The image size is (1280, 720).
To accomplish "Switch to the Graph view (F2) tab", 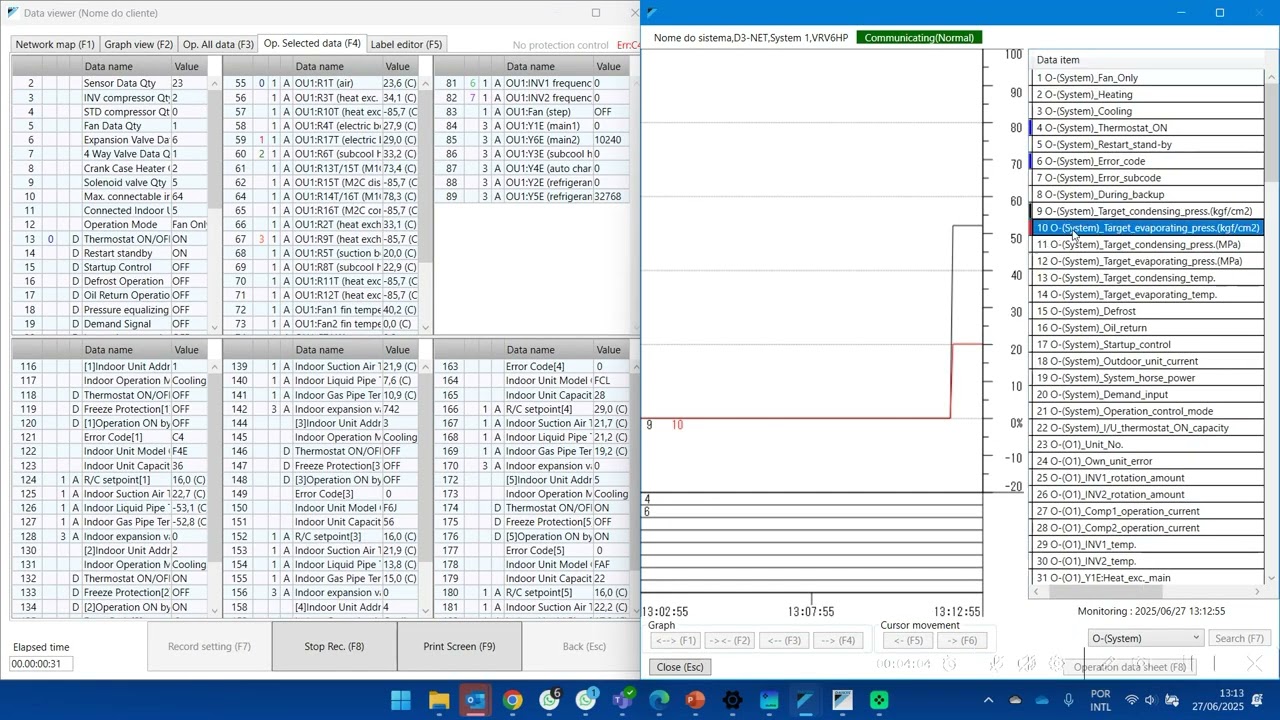I will (138, 44).
